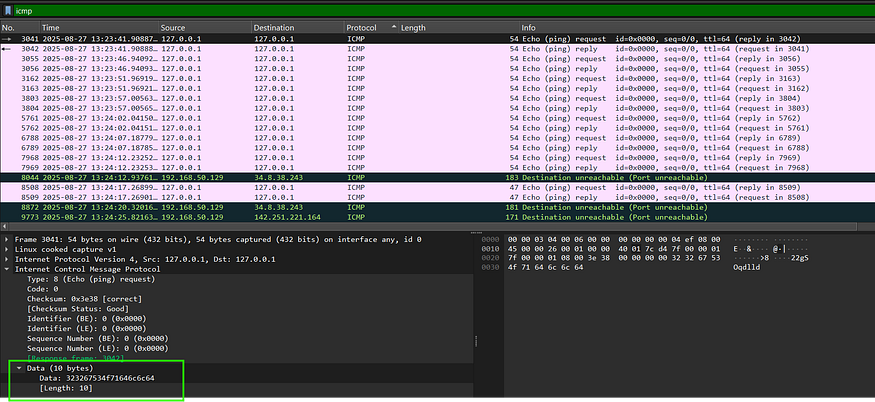Image resolution: width=875 pixels, height=402 pixels.
Task: Select packet row 5762
Action: tap(438, 128)
